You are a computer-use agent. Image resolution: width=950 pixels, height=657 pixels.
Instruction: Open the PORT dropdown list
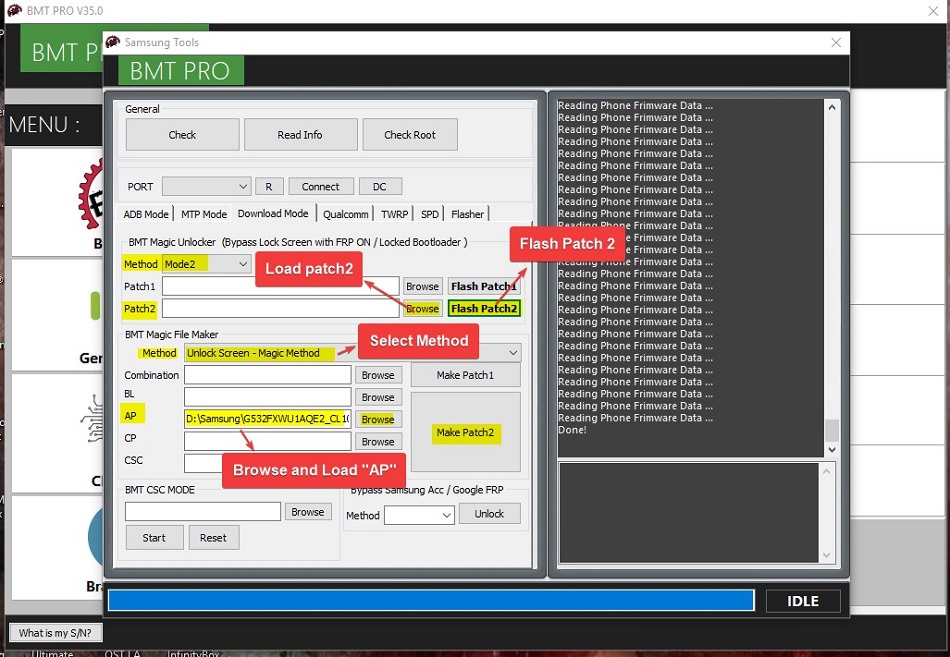(207, 186)
